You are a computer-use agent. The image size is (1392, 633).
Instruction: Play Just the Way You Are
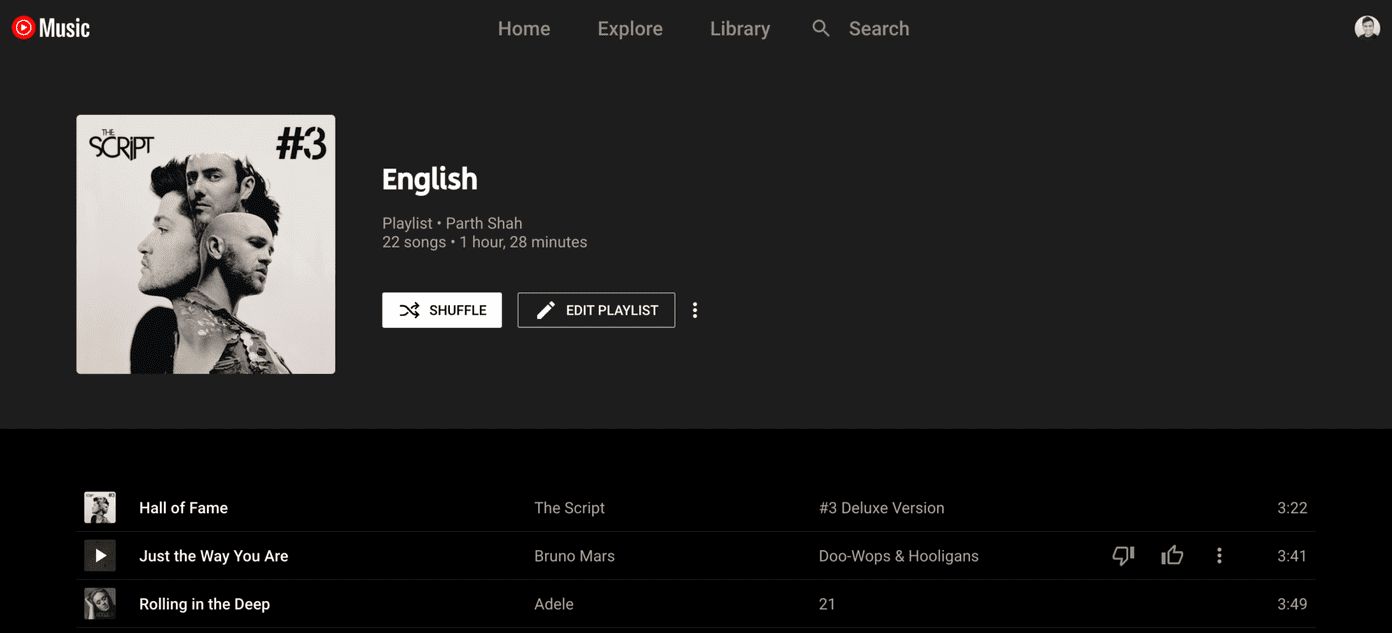click(x=100, y=556)
